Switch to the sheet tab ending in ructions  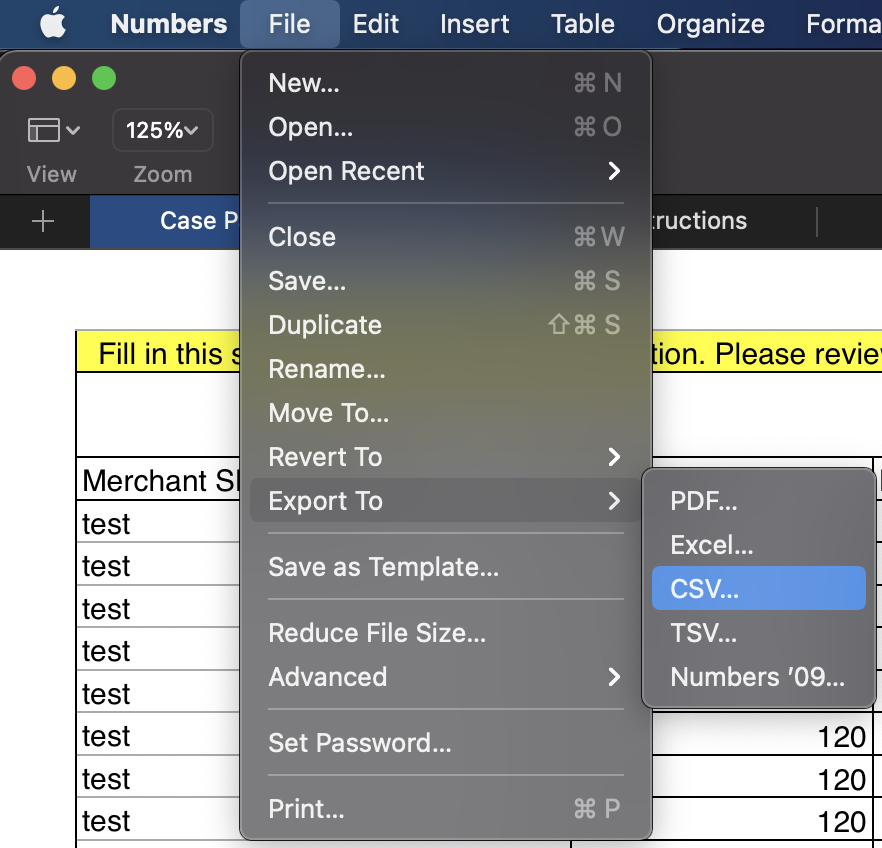click(733, 221)
